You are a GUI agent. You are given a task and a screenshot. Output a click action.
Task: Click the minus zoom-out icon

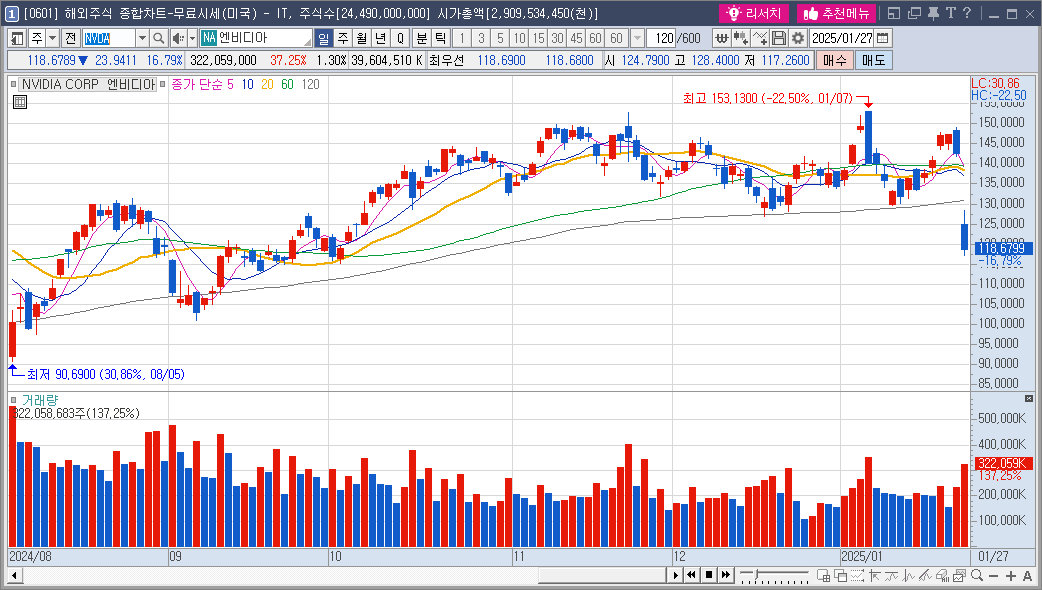pyautogui.click(x=993, y=575)
